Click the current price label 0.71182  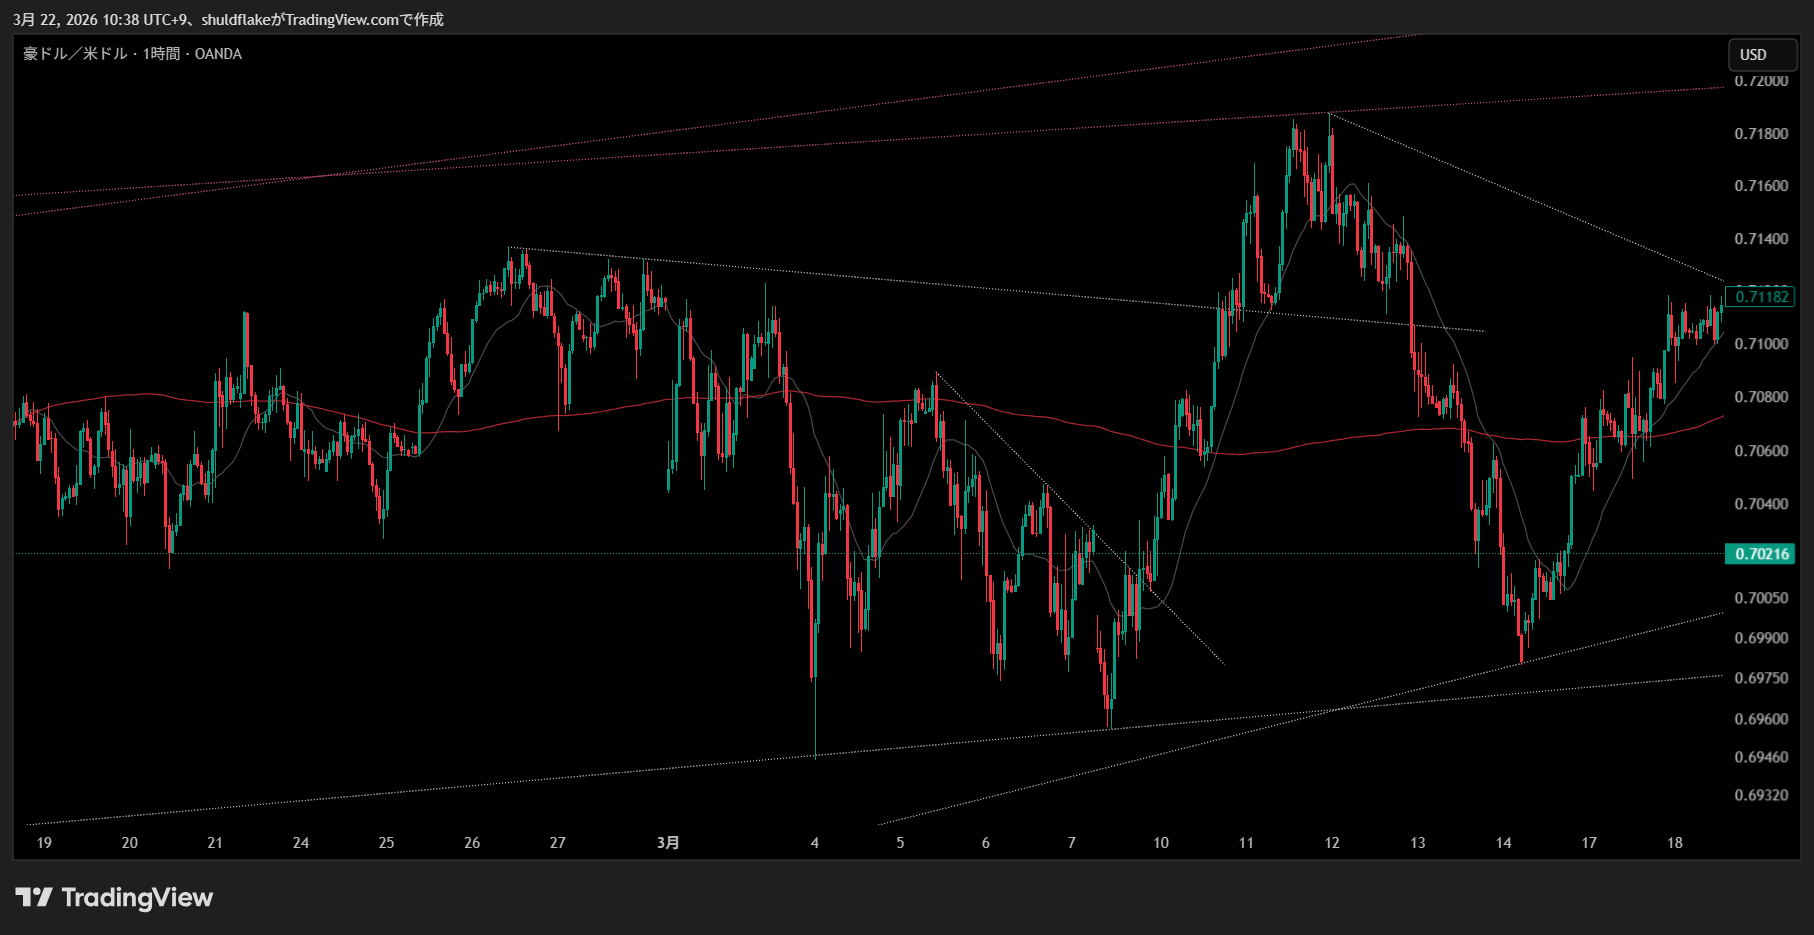click(x=1760, y=297)
